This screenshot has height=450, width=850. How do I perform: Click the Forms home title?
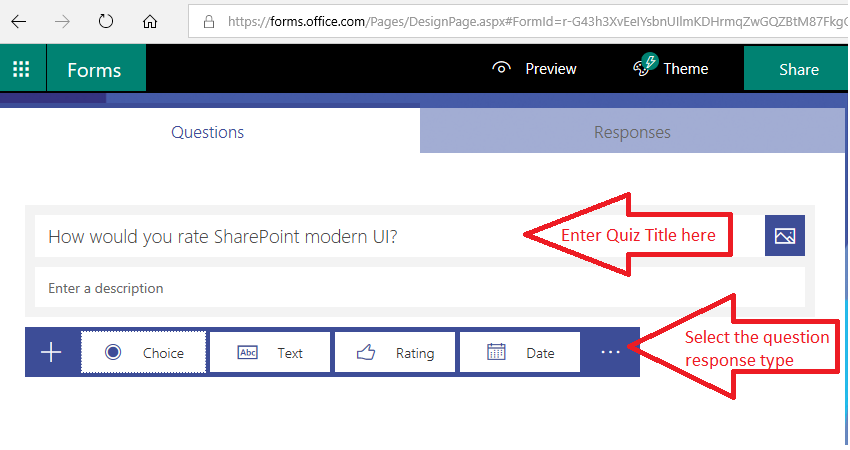[x=96, y=69]
